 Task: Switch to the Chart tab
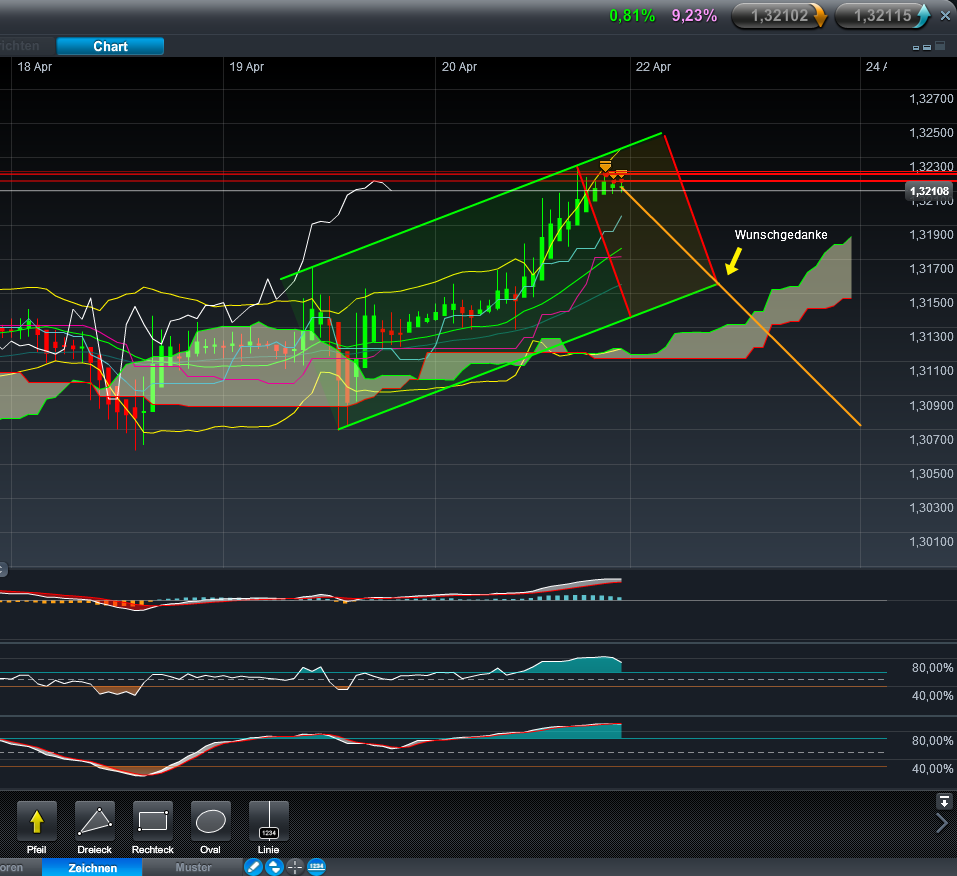click(x=110, y=46)
